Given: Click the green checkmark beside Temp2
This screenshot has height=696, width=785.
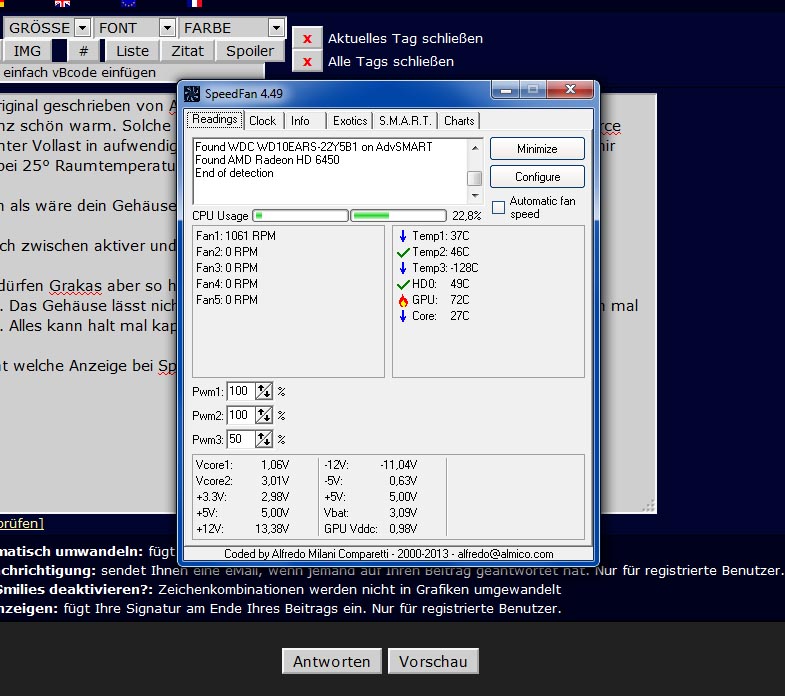Looking at the screenshot, I should click(403, 252).
